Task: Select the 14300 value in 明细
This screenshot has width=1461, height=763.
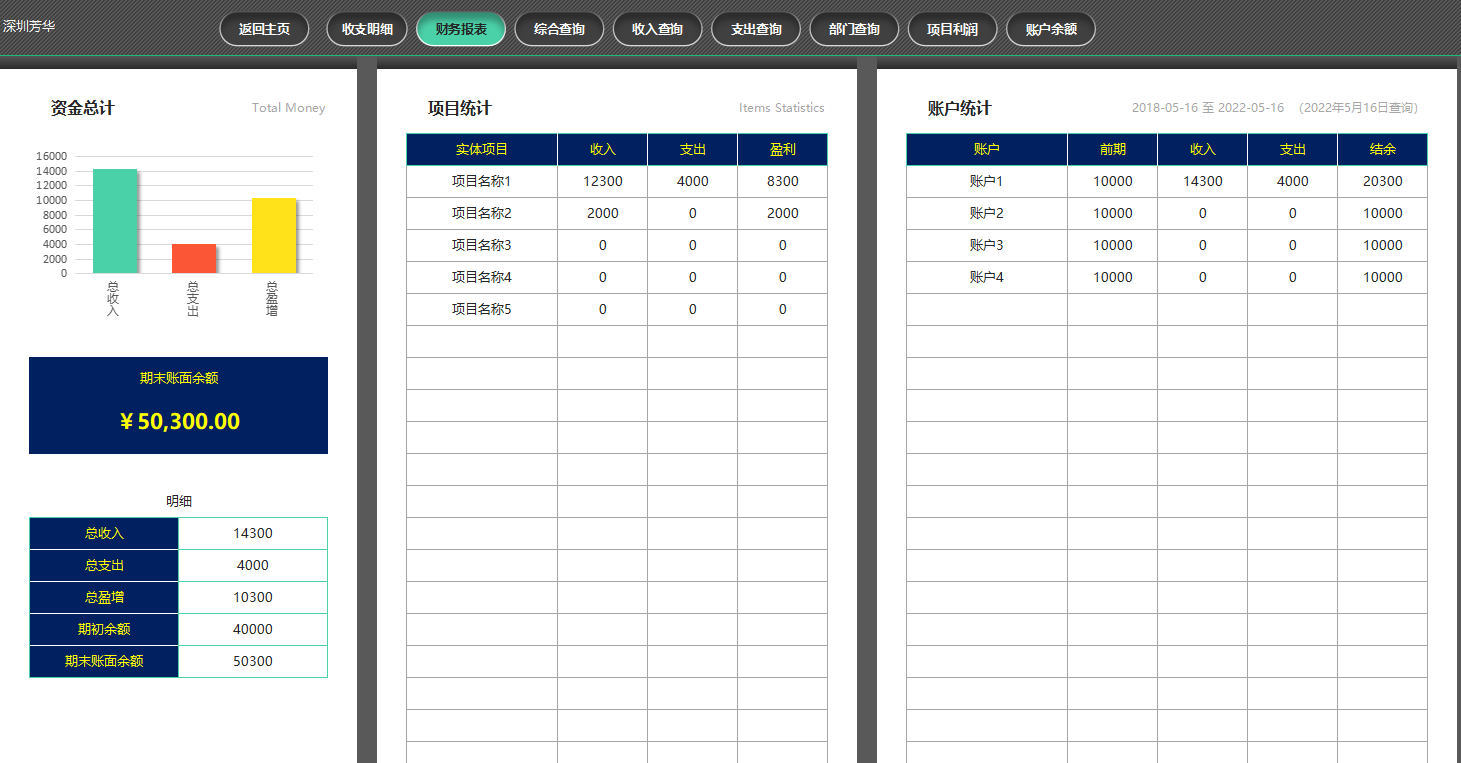Action: tap(253, 533)
